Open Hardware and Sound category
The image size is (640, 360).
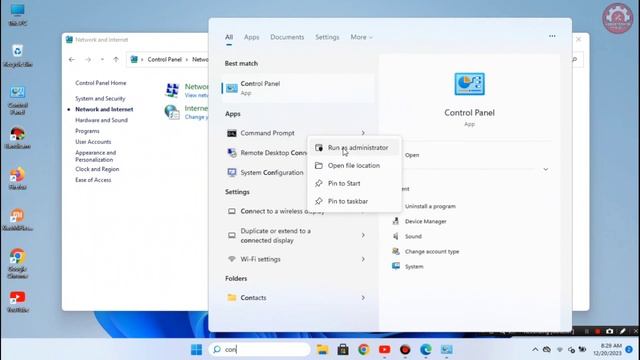(101, 120)
